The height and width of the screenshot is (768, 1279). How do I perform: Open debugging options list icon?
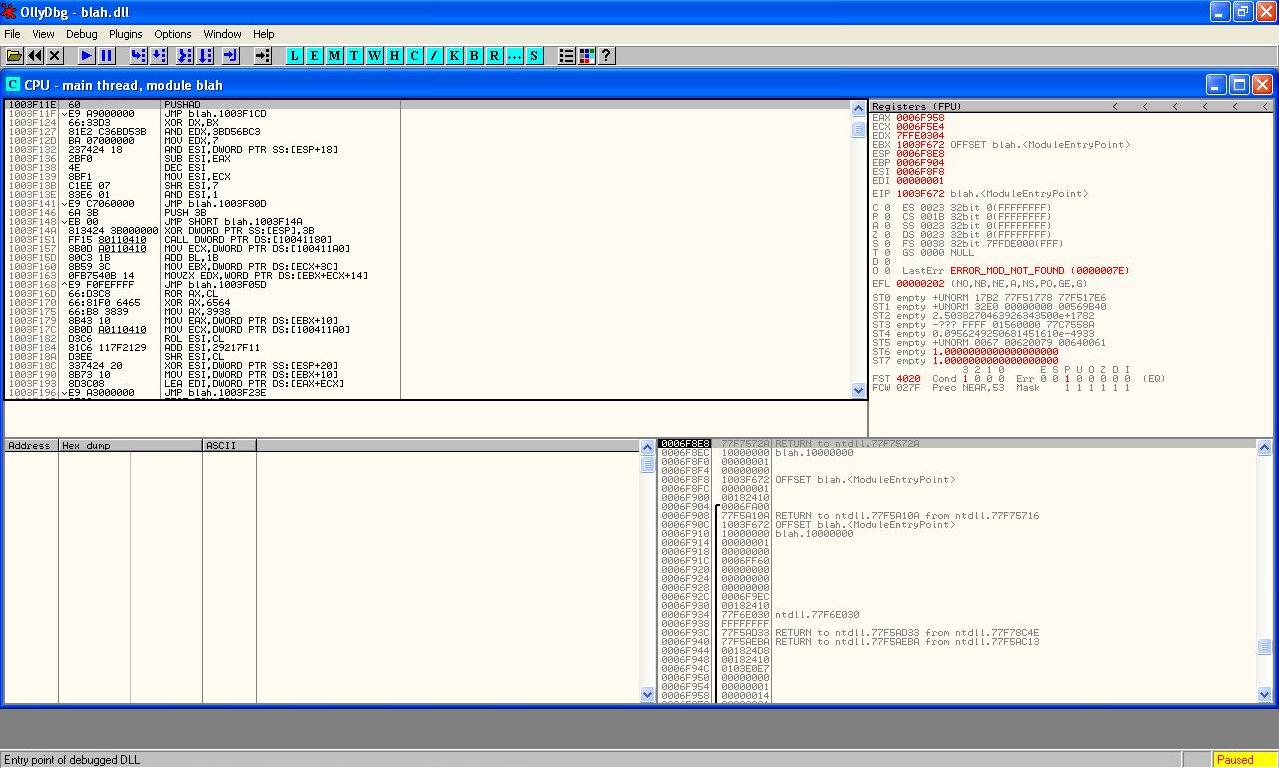pos(567,56)
